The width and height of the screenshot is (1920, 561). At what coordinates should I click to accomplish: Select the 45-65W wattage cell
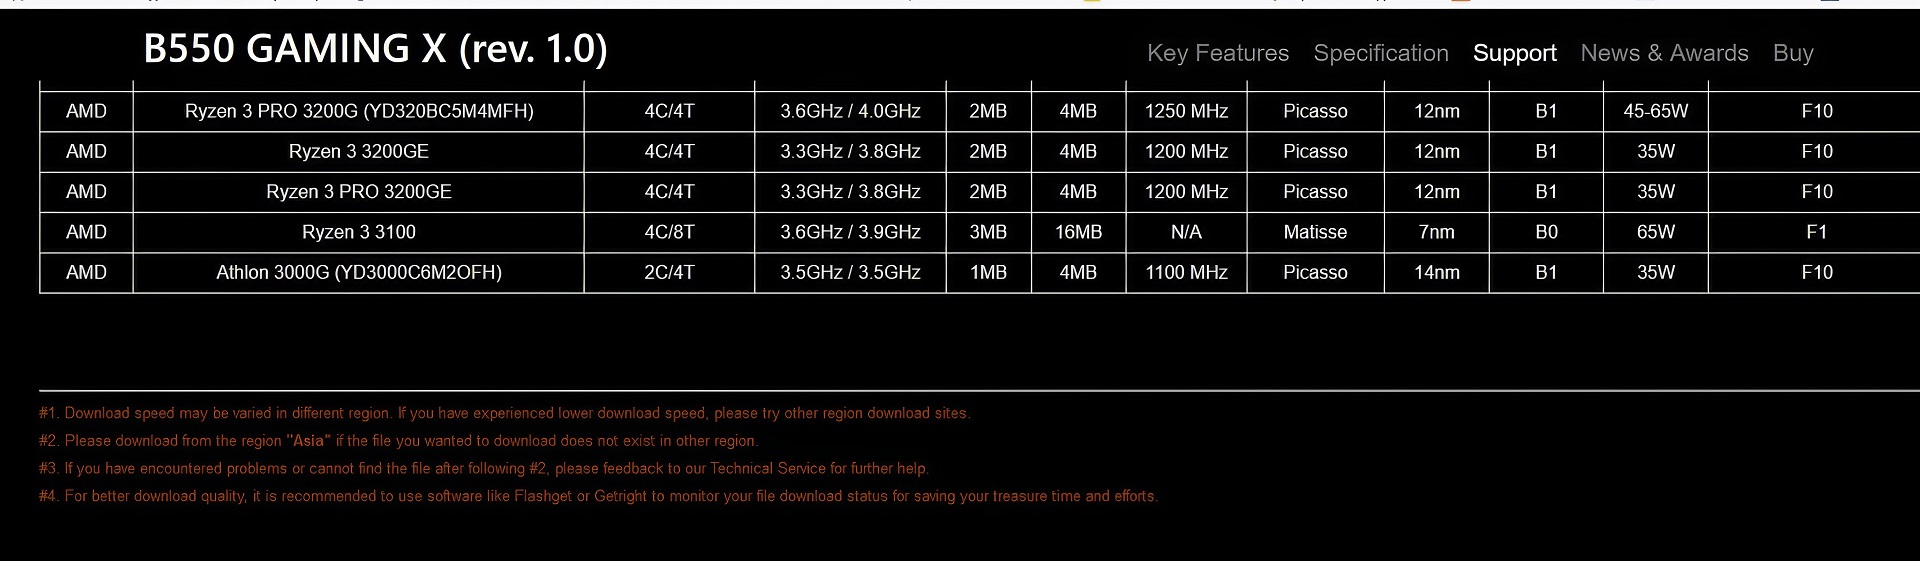pyautogui.click(x=1655, y=111)
